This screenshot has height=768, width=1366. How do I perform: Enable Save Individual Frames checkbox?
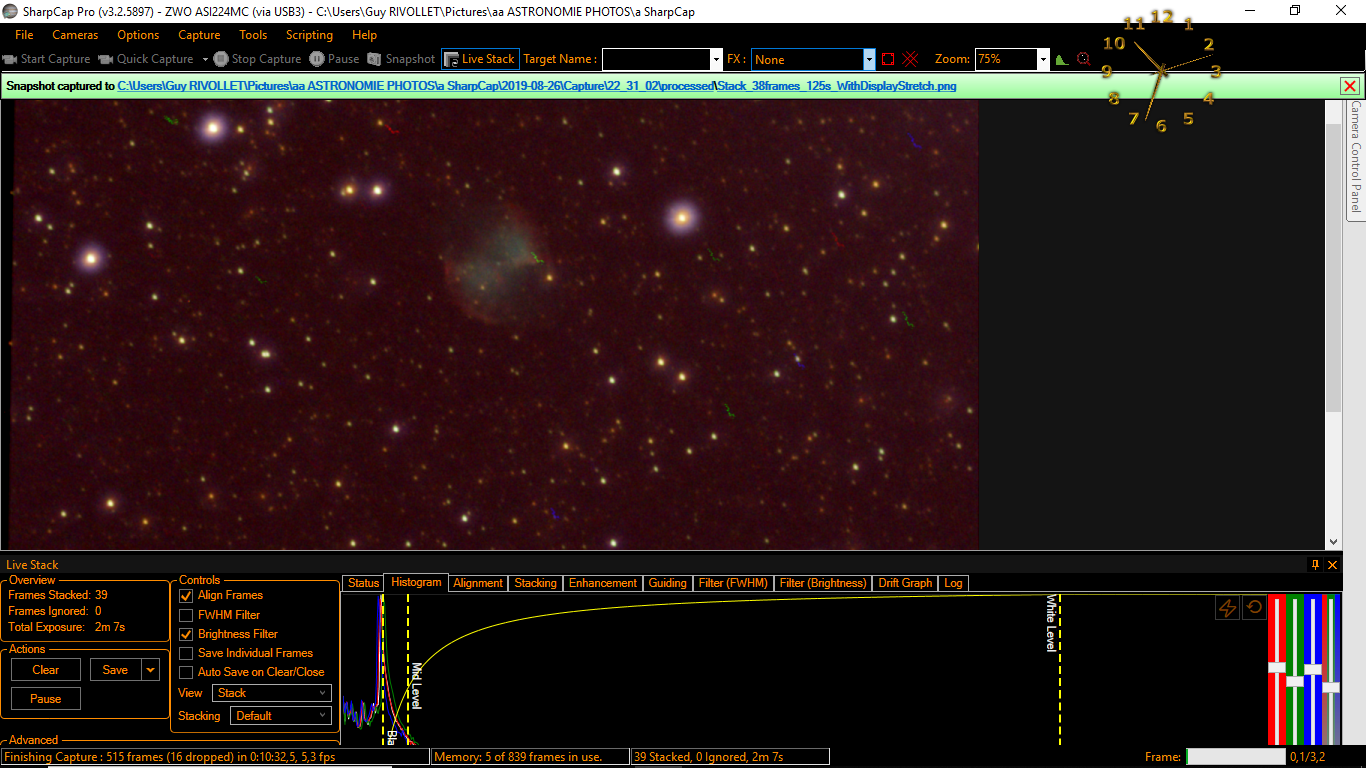point(186,653)
